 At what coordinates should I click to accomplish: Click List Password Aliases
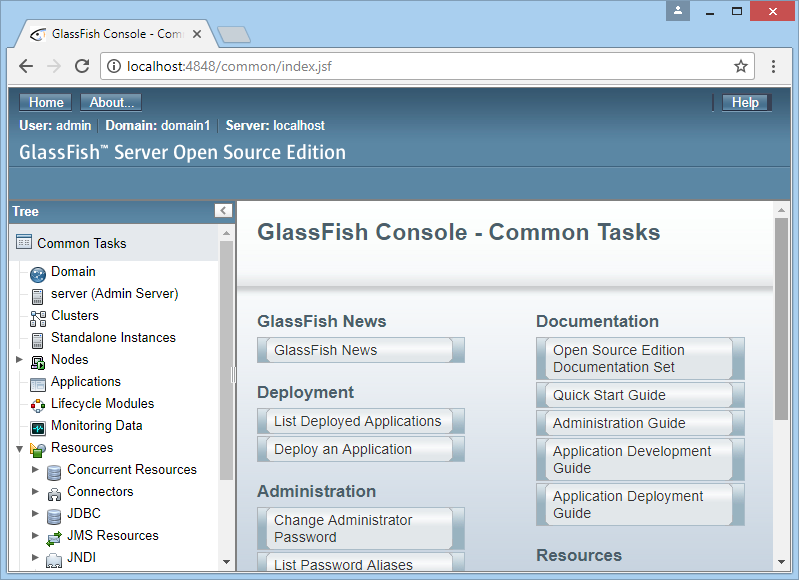361,562
